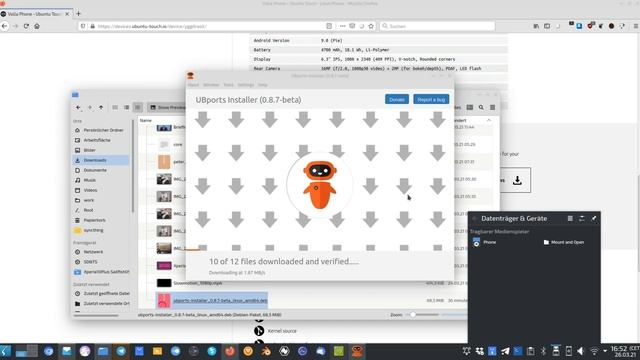
Task: Open Bilder in the places sidebar
Action: coord(101,150)
